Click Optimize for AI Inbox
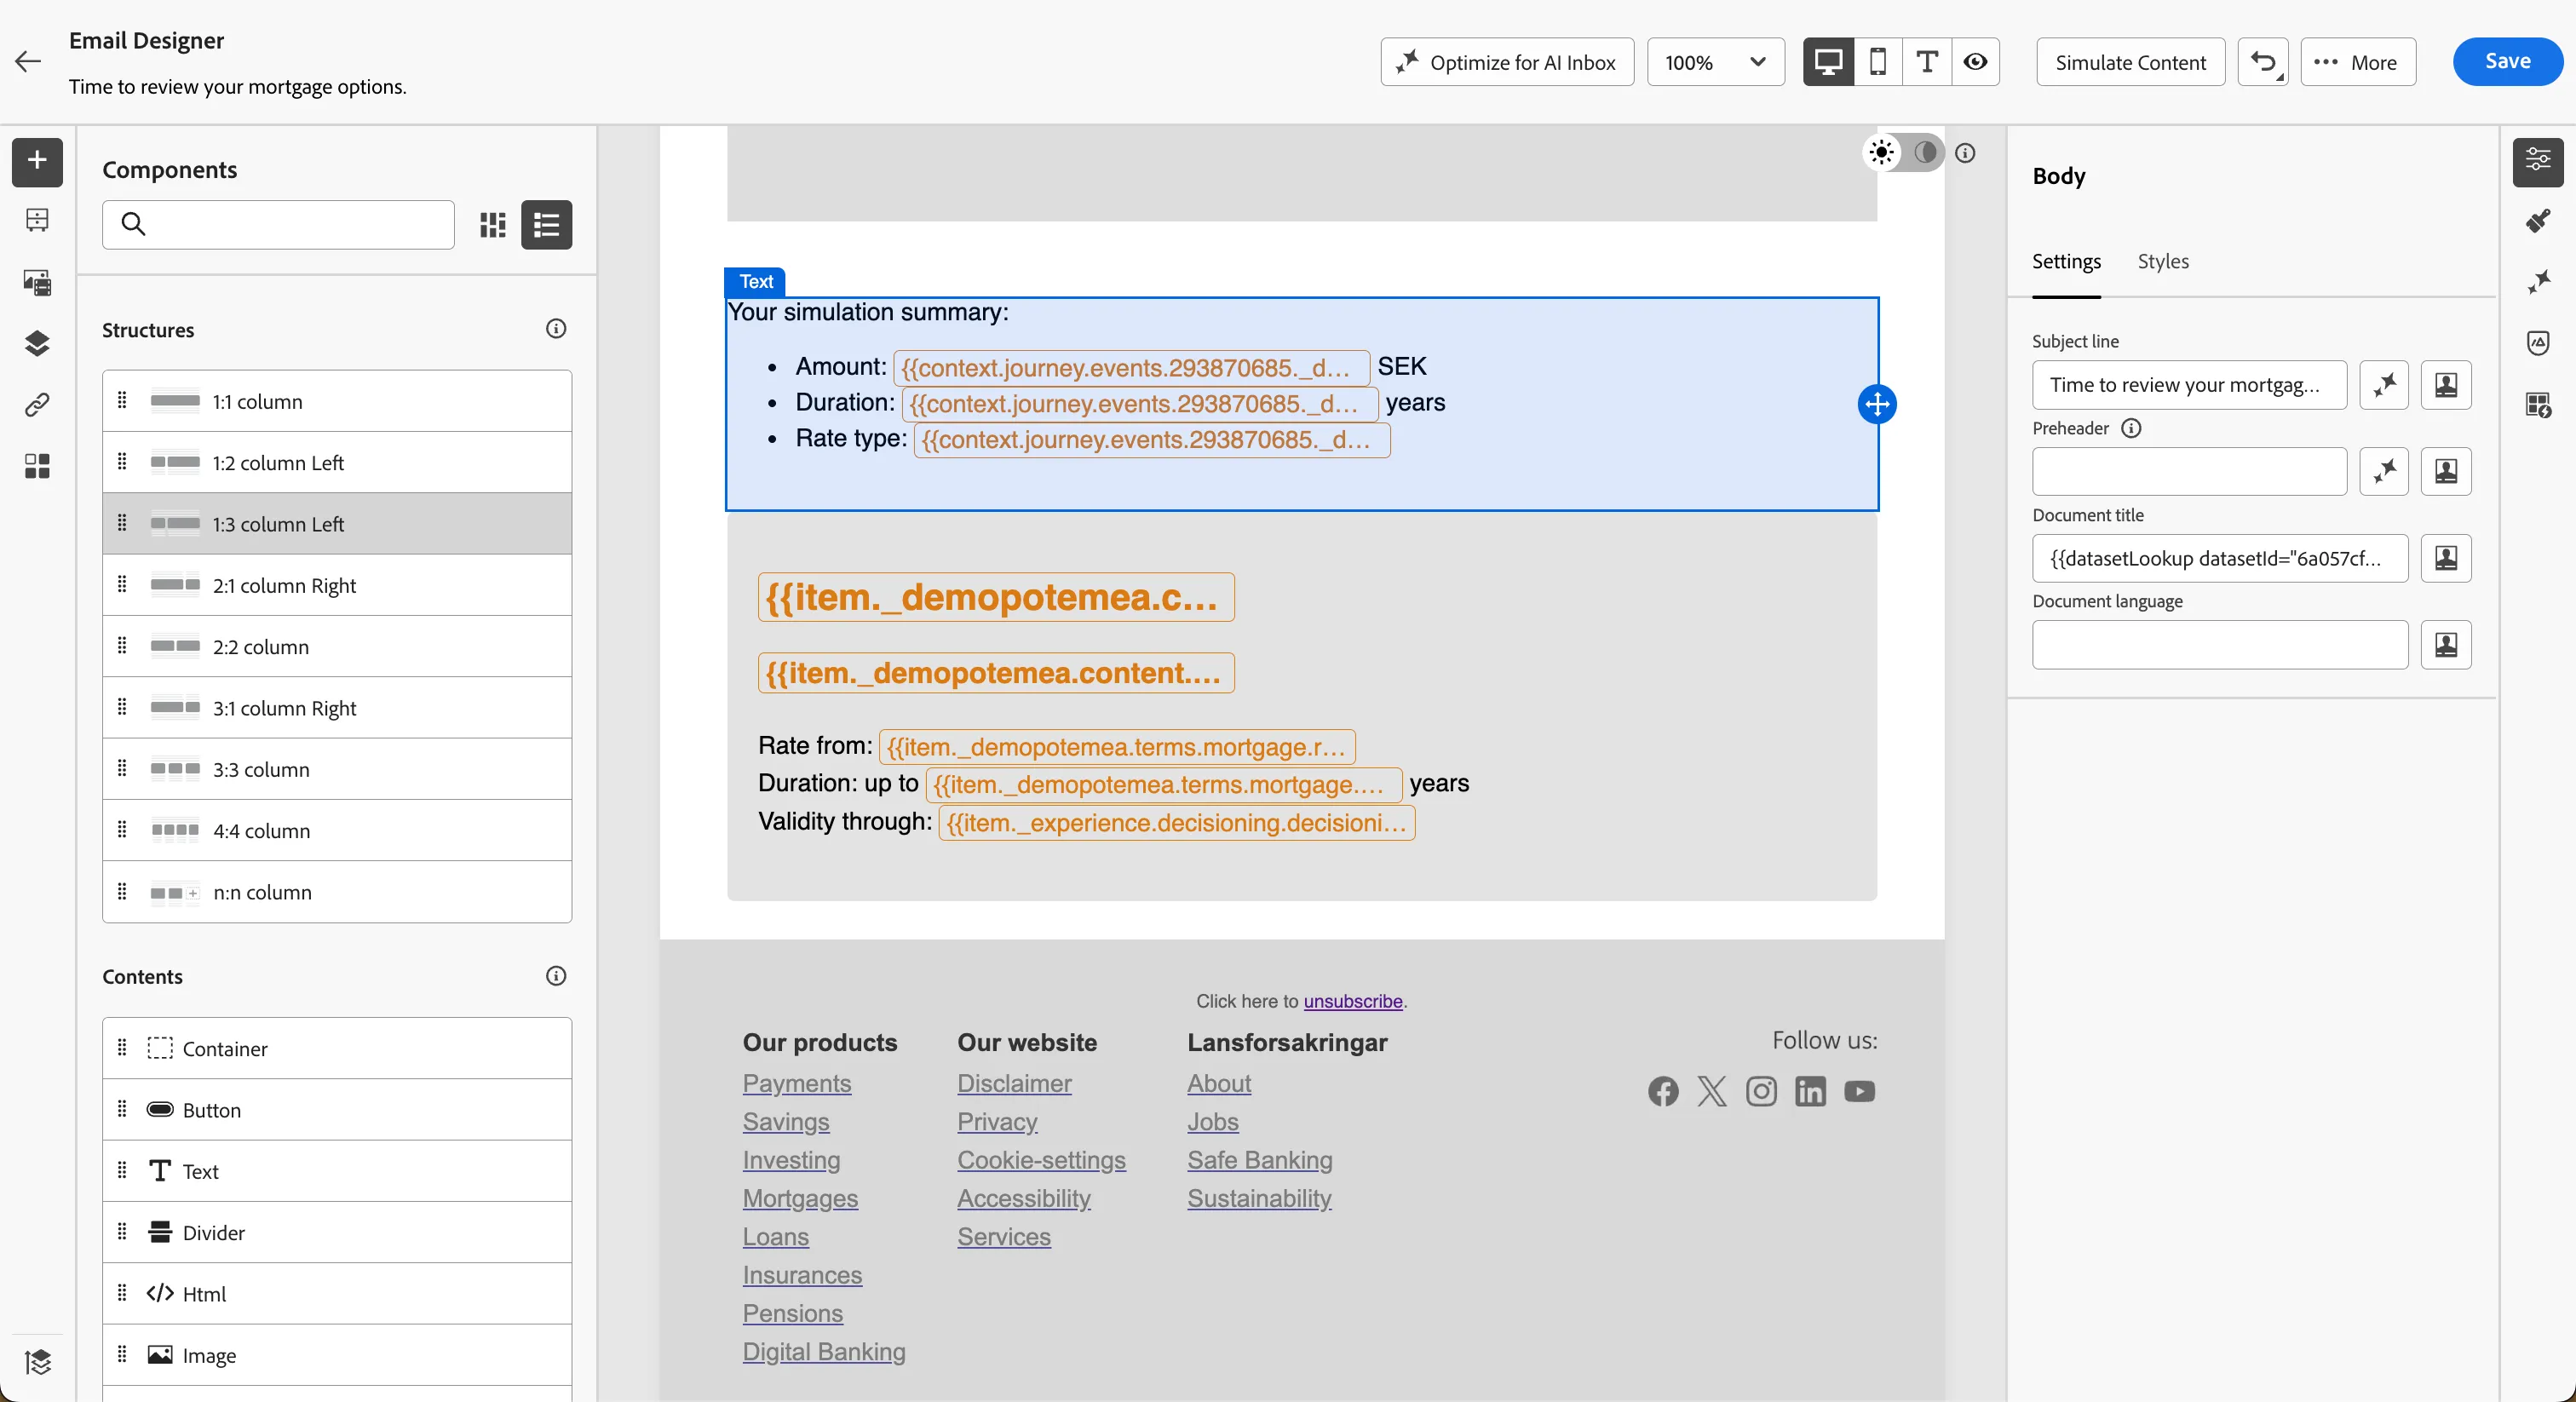This screenshot has height=1402, width=2576. 1507,62
